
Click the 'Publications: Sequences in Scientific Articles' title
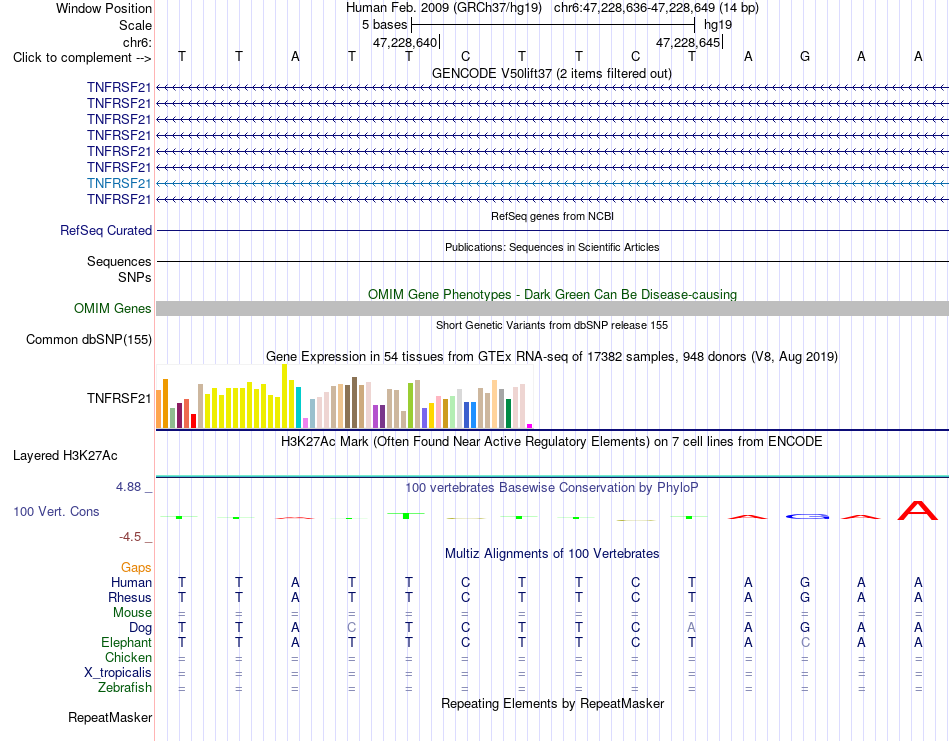(x=552, y=247)
